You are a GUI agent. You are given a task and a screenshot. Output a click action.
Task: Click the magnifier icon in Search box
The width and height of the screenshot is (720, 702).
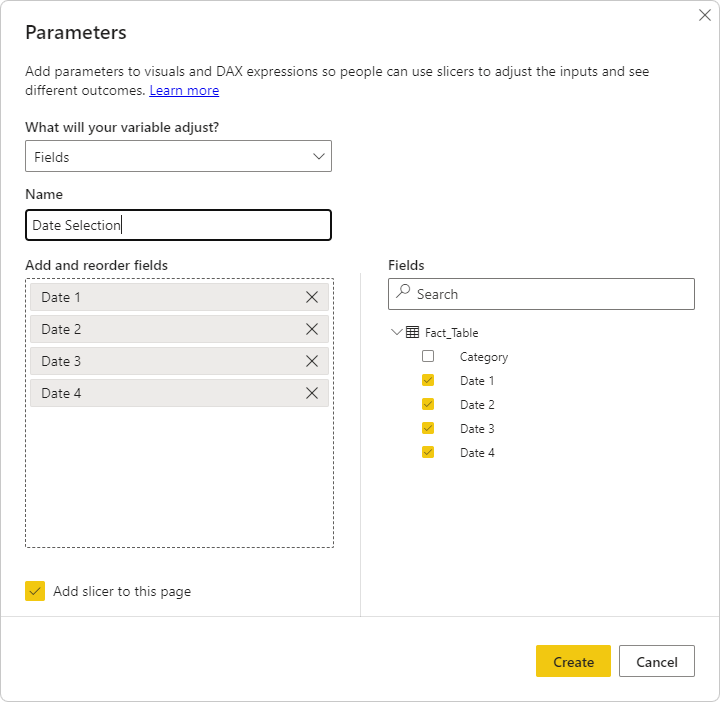click(403, 293)
